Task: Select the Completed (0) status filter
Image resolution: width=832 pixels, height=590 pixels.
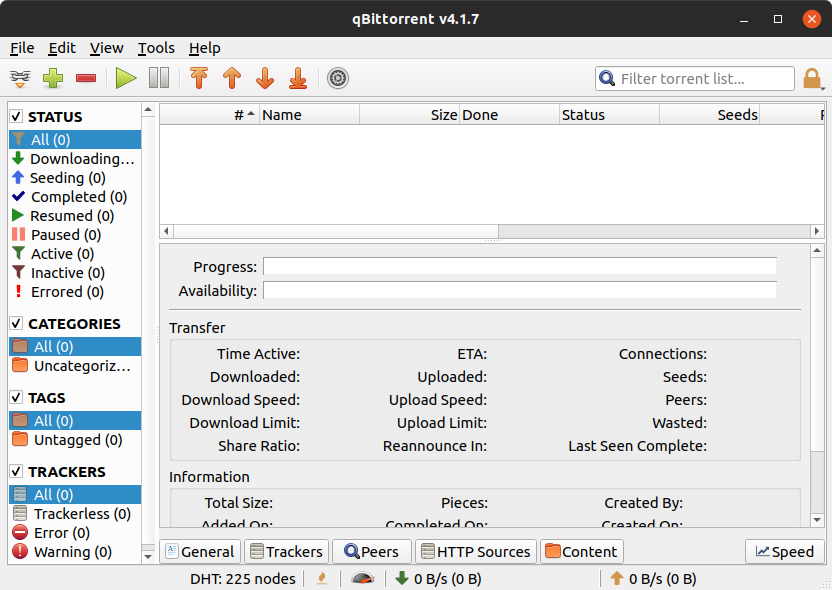Action: click(75, 197)
